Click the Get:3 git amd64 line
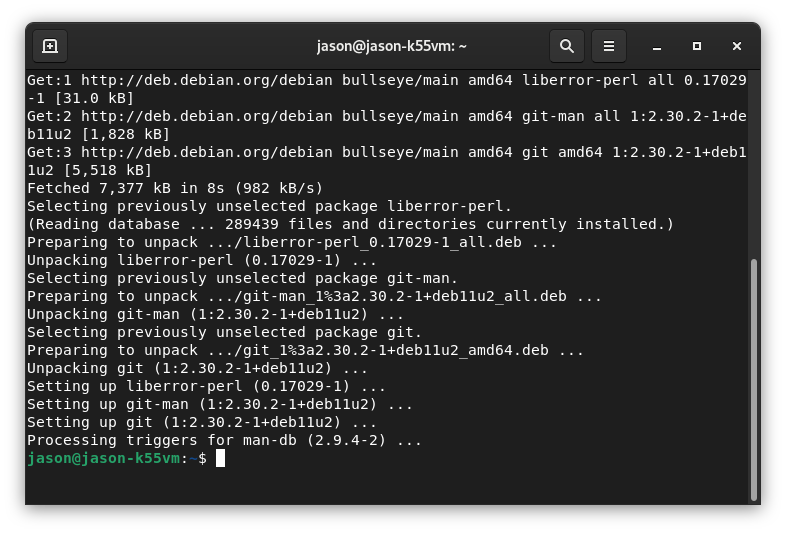 pos(386,161)
